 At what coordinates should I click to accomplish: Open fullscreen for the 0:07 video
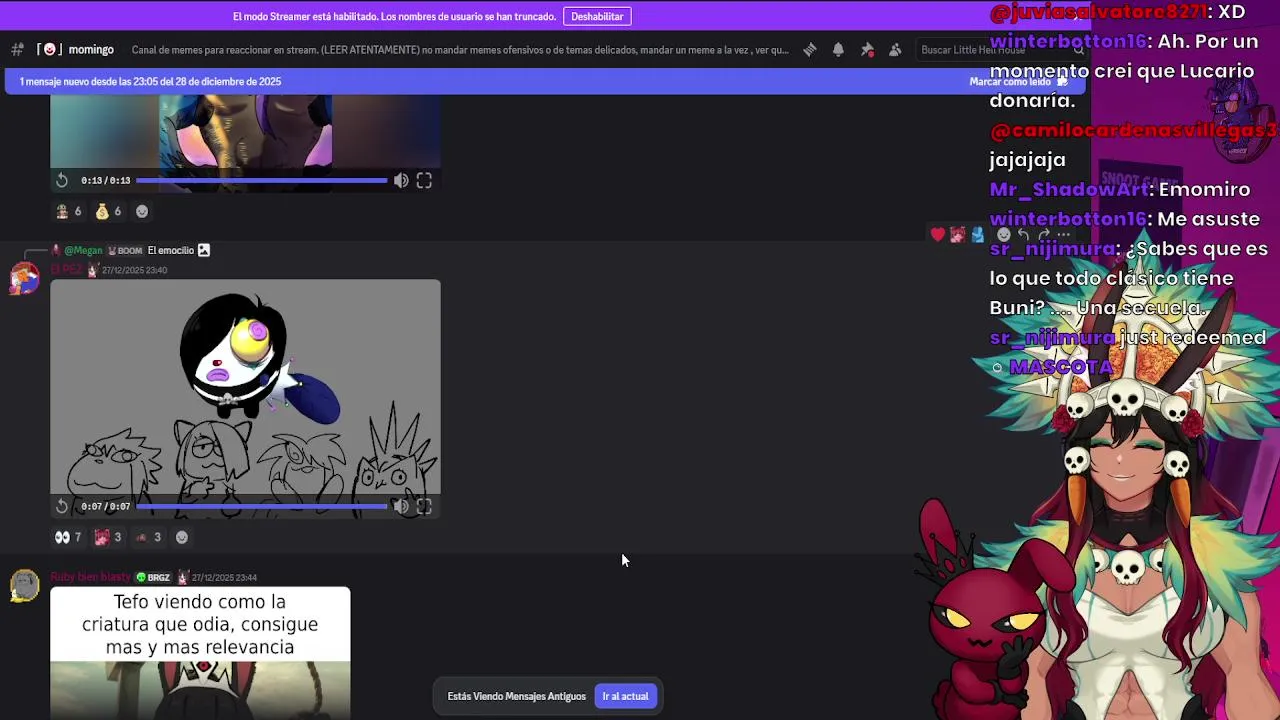[424, 506]
